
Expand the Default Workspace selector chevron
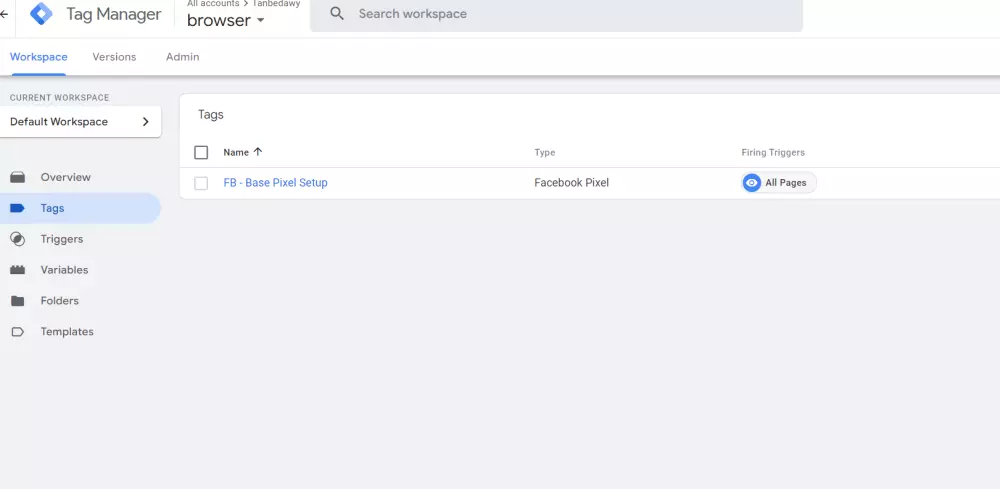pyautogui.click(x=145, y=122)
